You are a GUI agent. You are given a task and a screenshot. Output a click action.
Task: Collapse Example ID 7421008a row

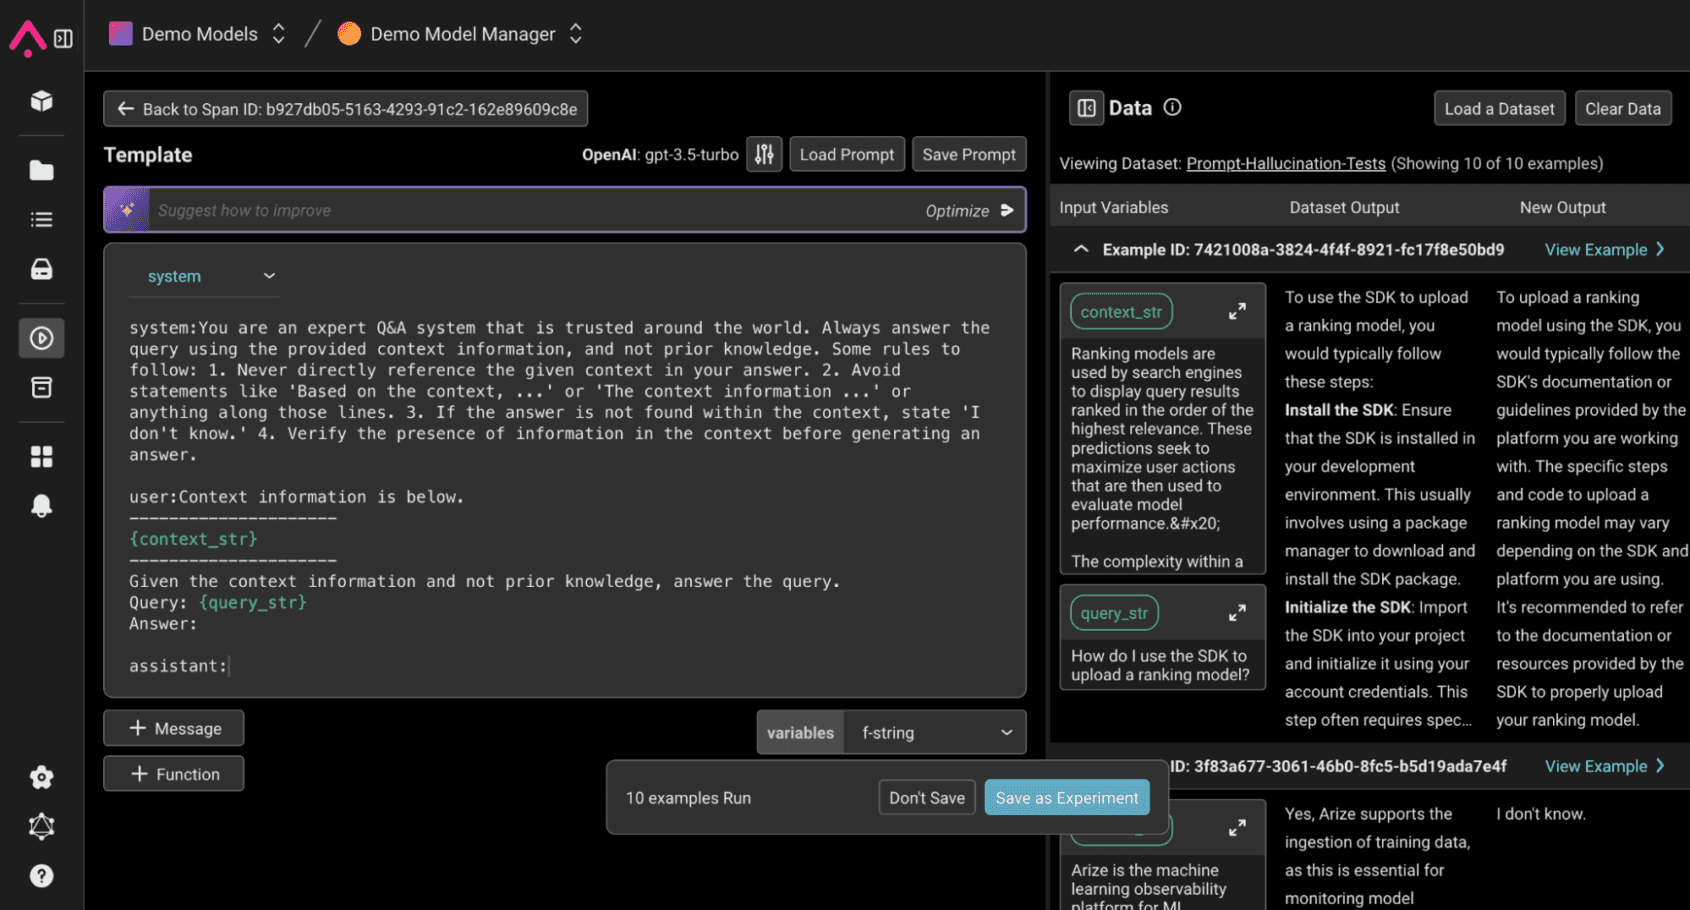[x=1081, y=249]
